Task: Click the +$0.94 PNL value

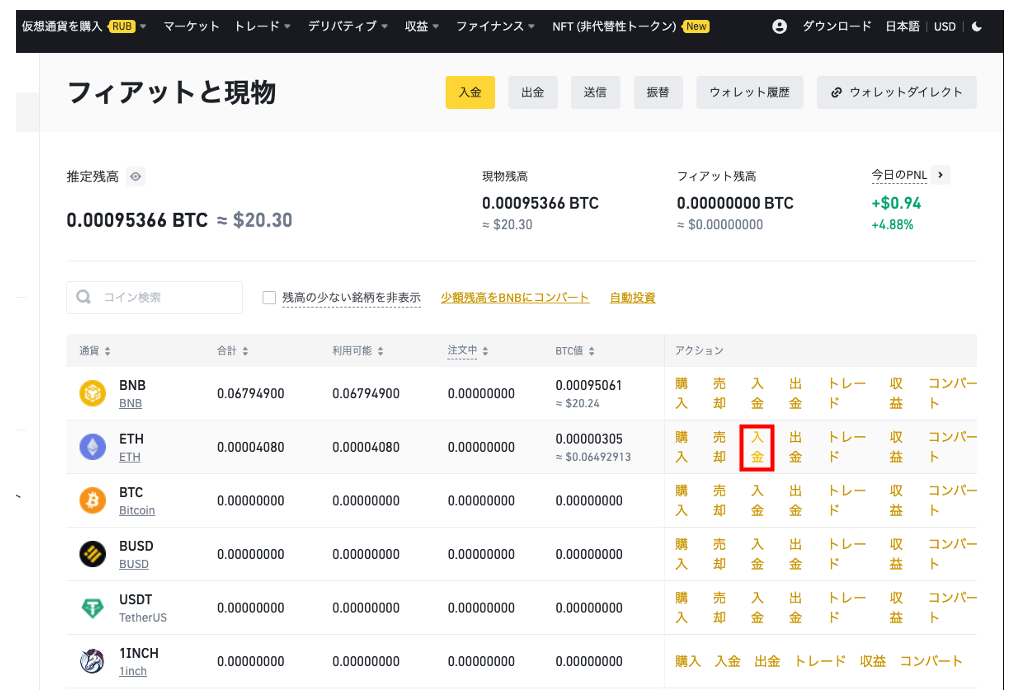Action: point(896,204)
